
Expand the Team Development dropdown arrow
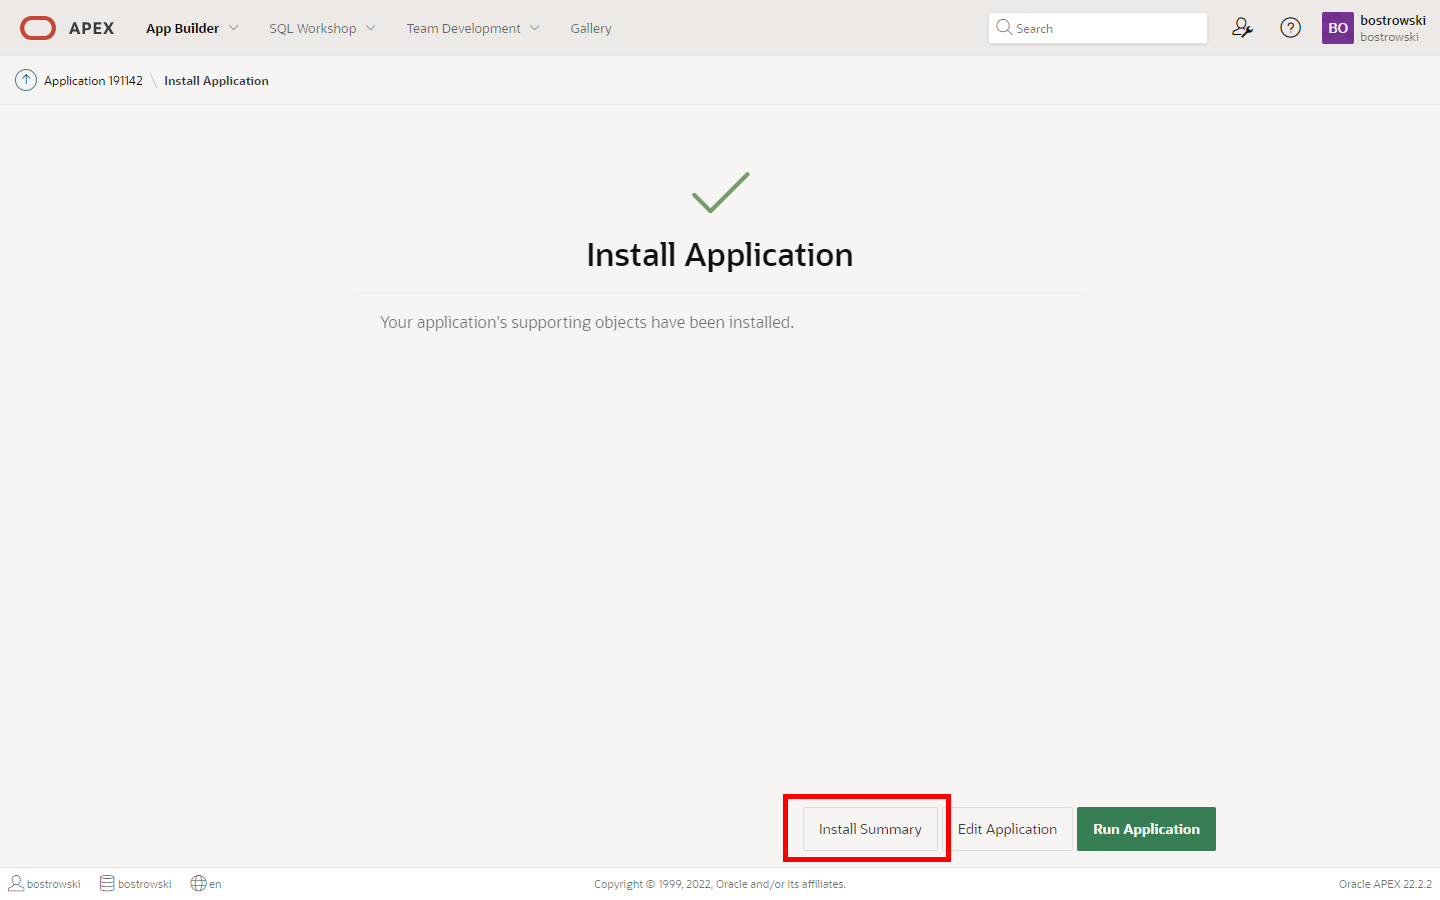[x=535, y=28]
